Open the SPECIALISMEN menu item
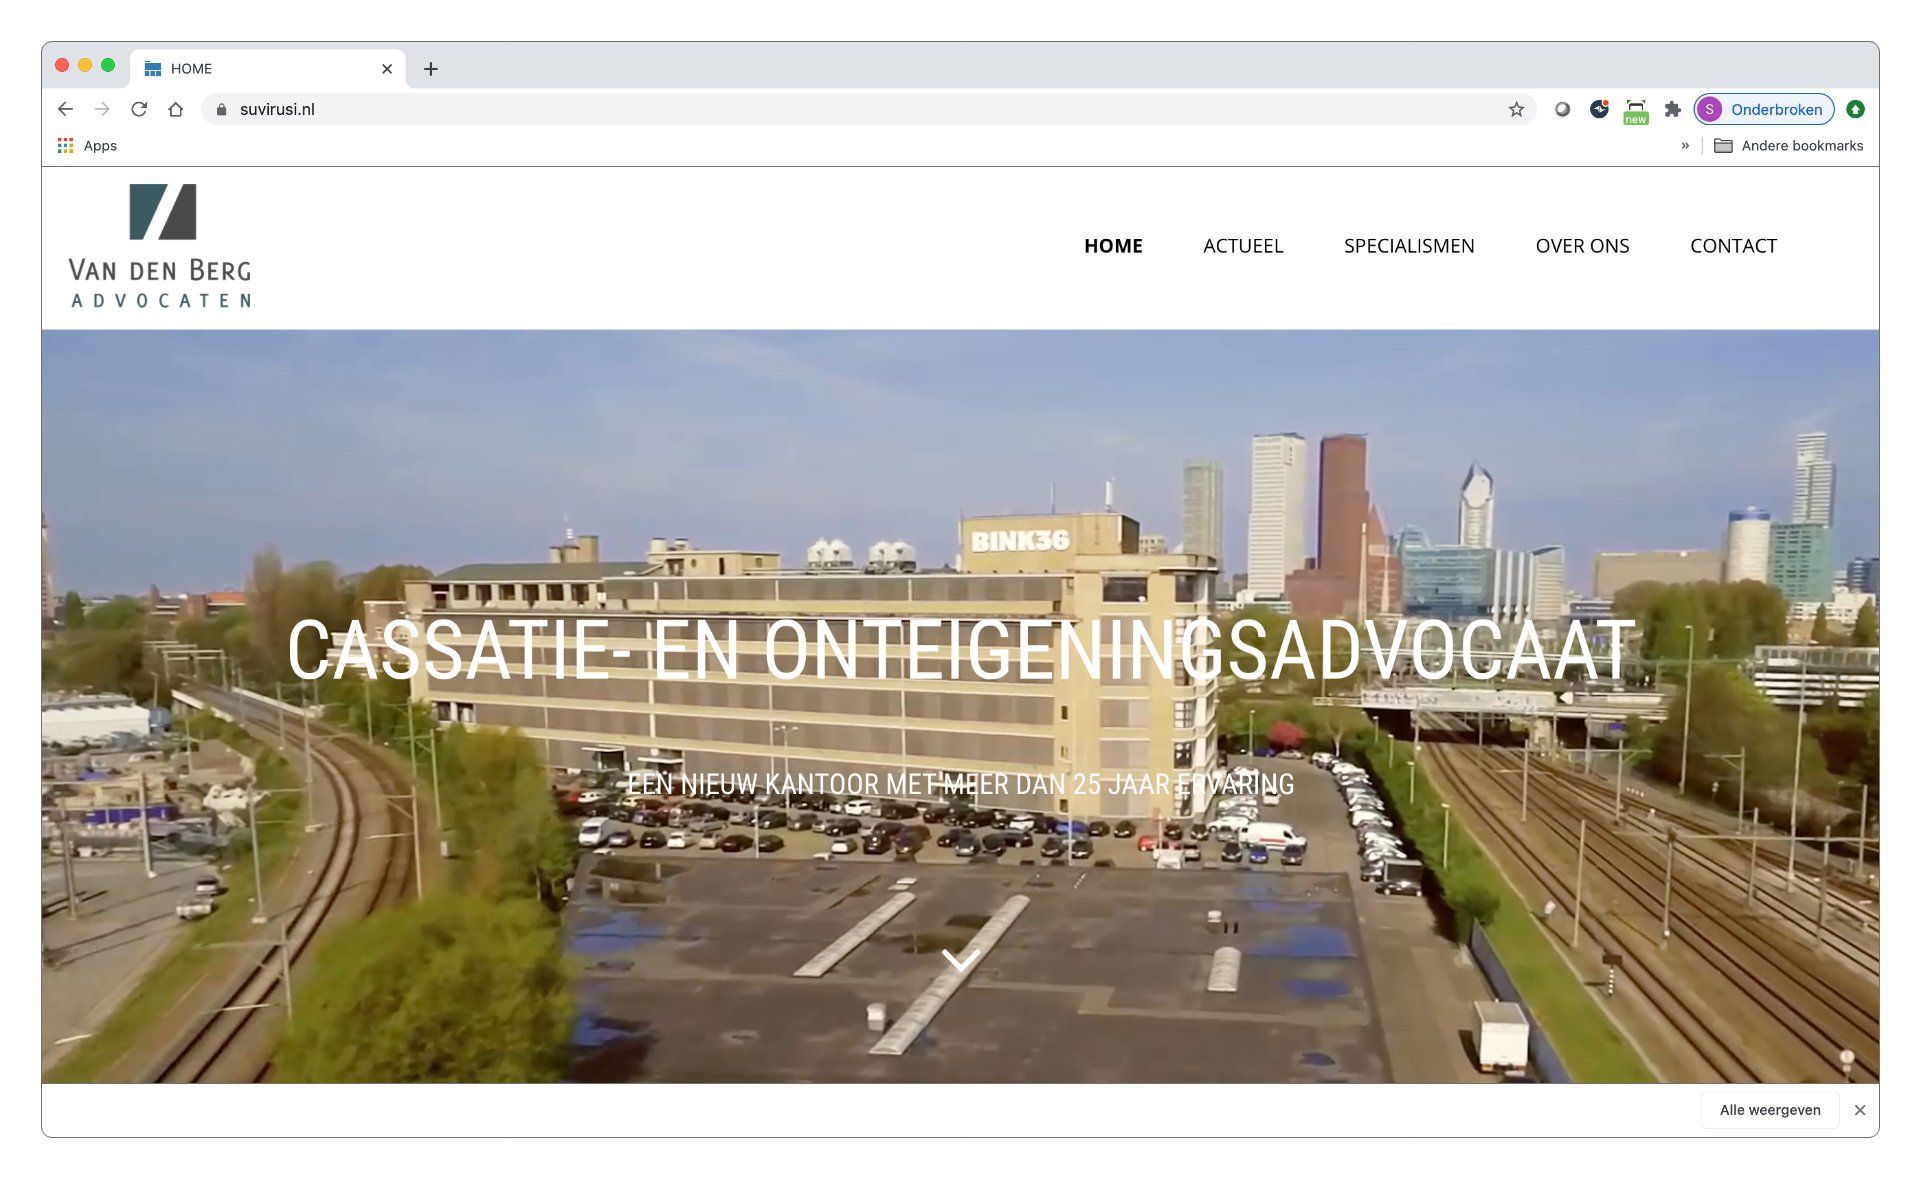 (x=1408, y=246)
